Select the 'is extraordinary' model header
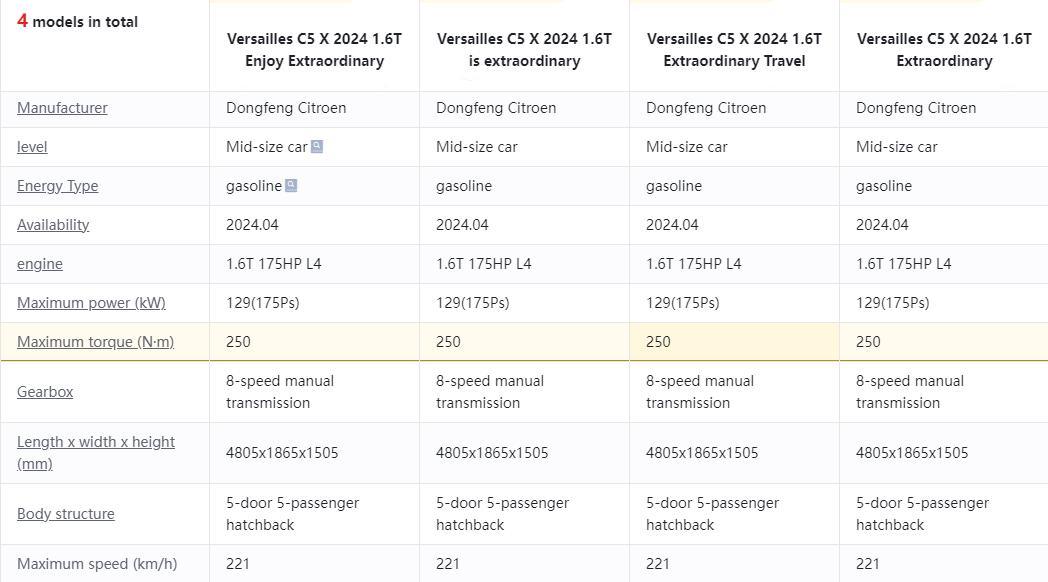 [524, 49]
